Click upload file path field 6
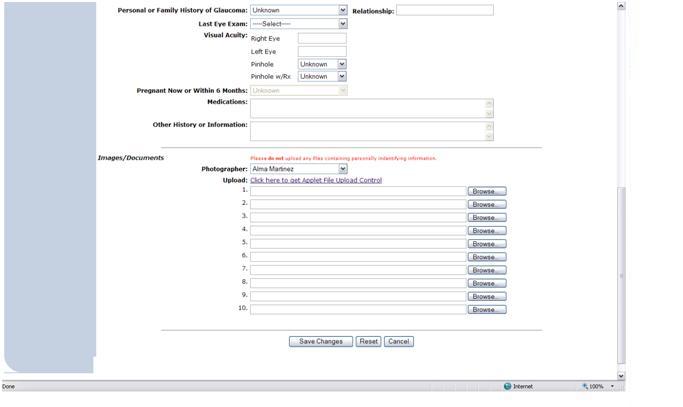683x407 pixels. click(x=358, y=257)
